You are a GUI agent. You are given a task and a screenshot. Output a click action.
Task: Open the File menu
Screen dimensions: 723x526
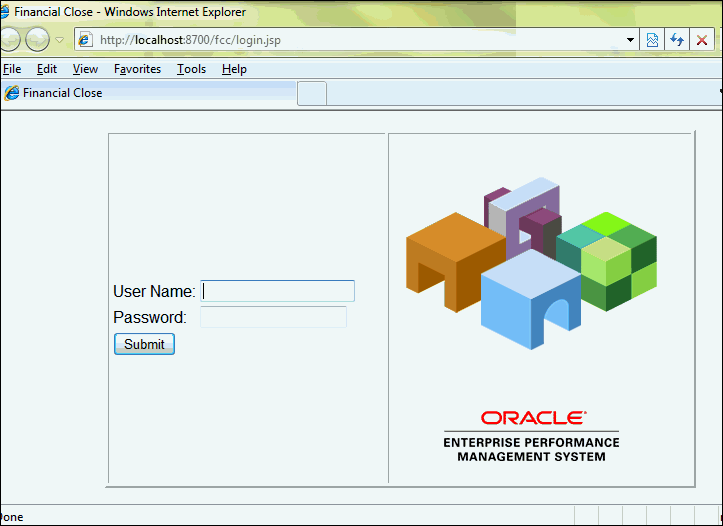click(12, 69)
